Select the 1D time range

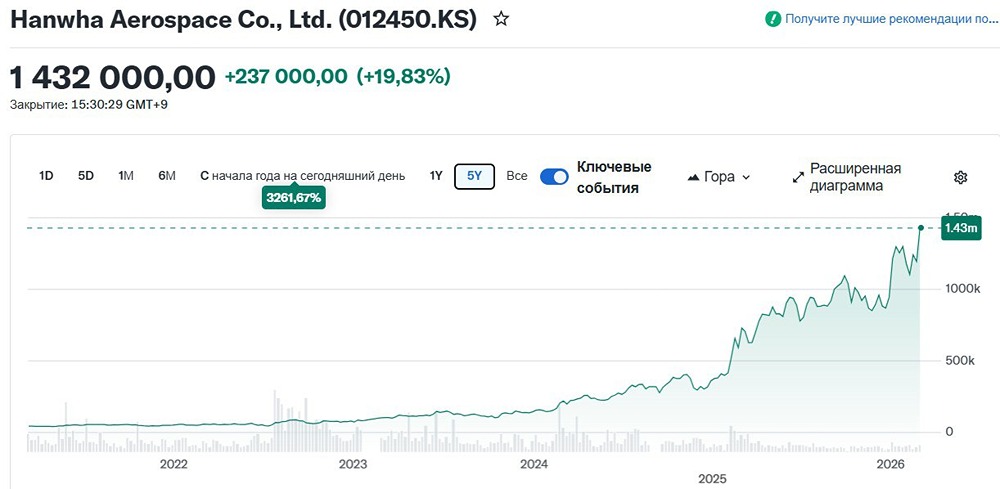tap(46, 176)
